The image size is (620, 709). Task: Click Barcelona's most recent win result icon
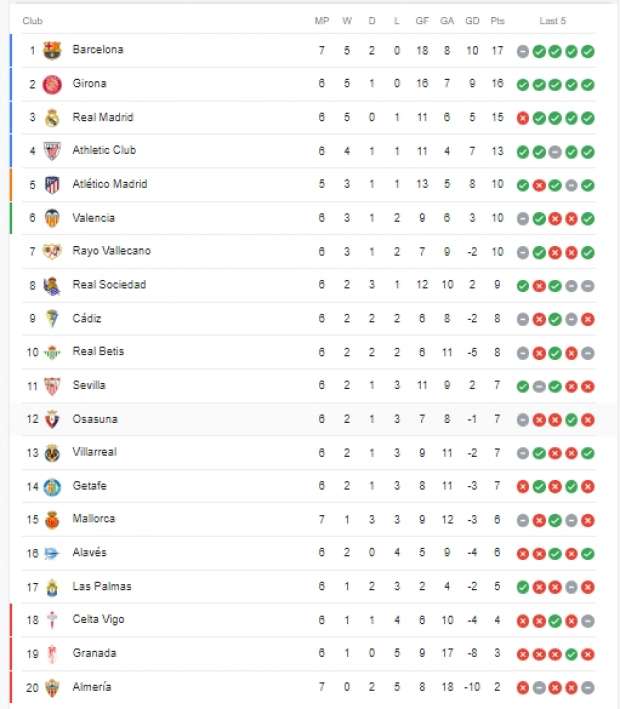[x=588, y=51]
